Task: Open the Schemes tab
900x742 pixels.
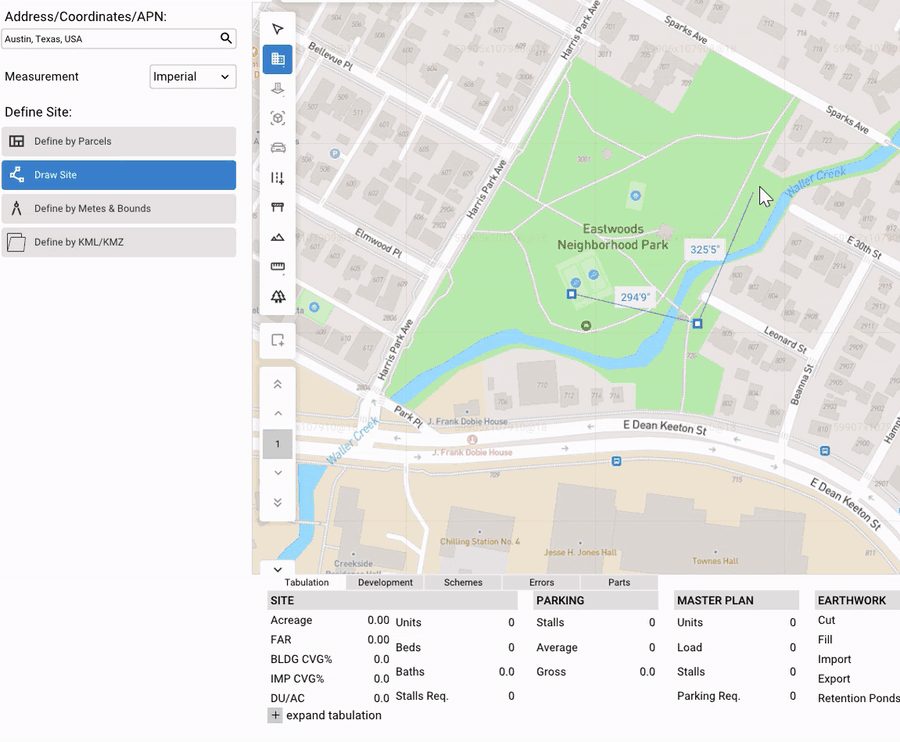Action: point(463,582)
